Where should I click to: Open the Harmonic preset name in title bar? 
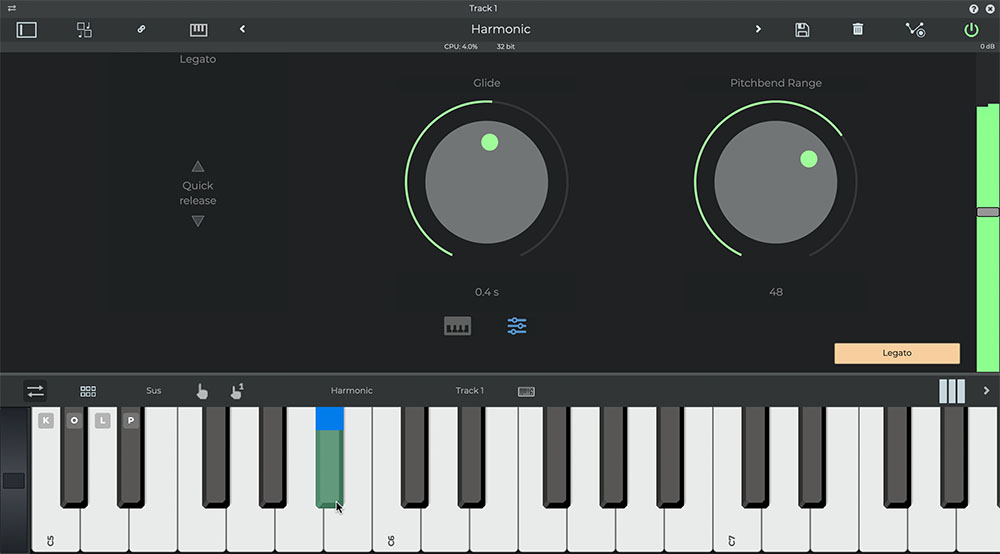click(x=500, y=30)
